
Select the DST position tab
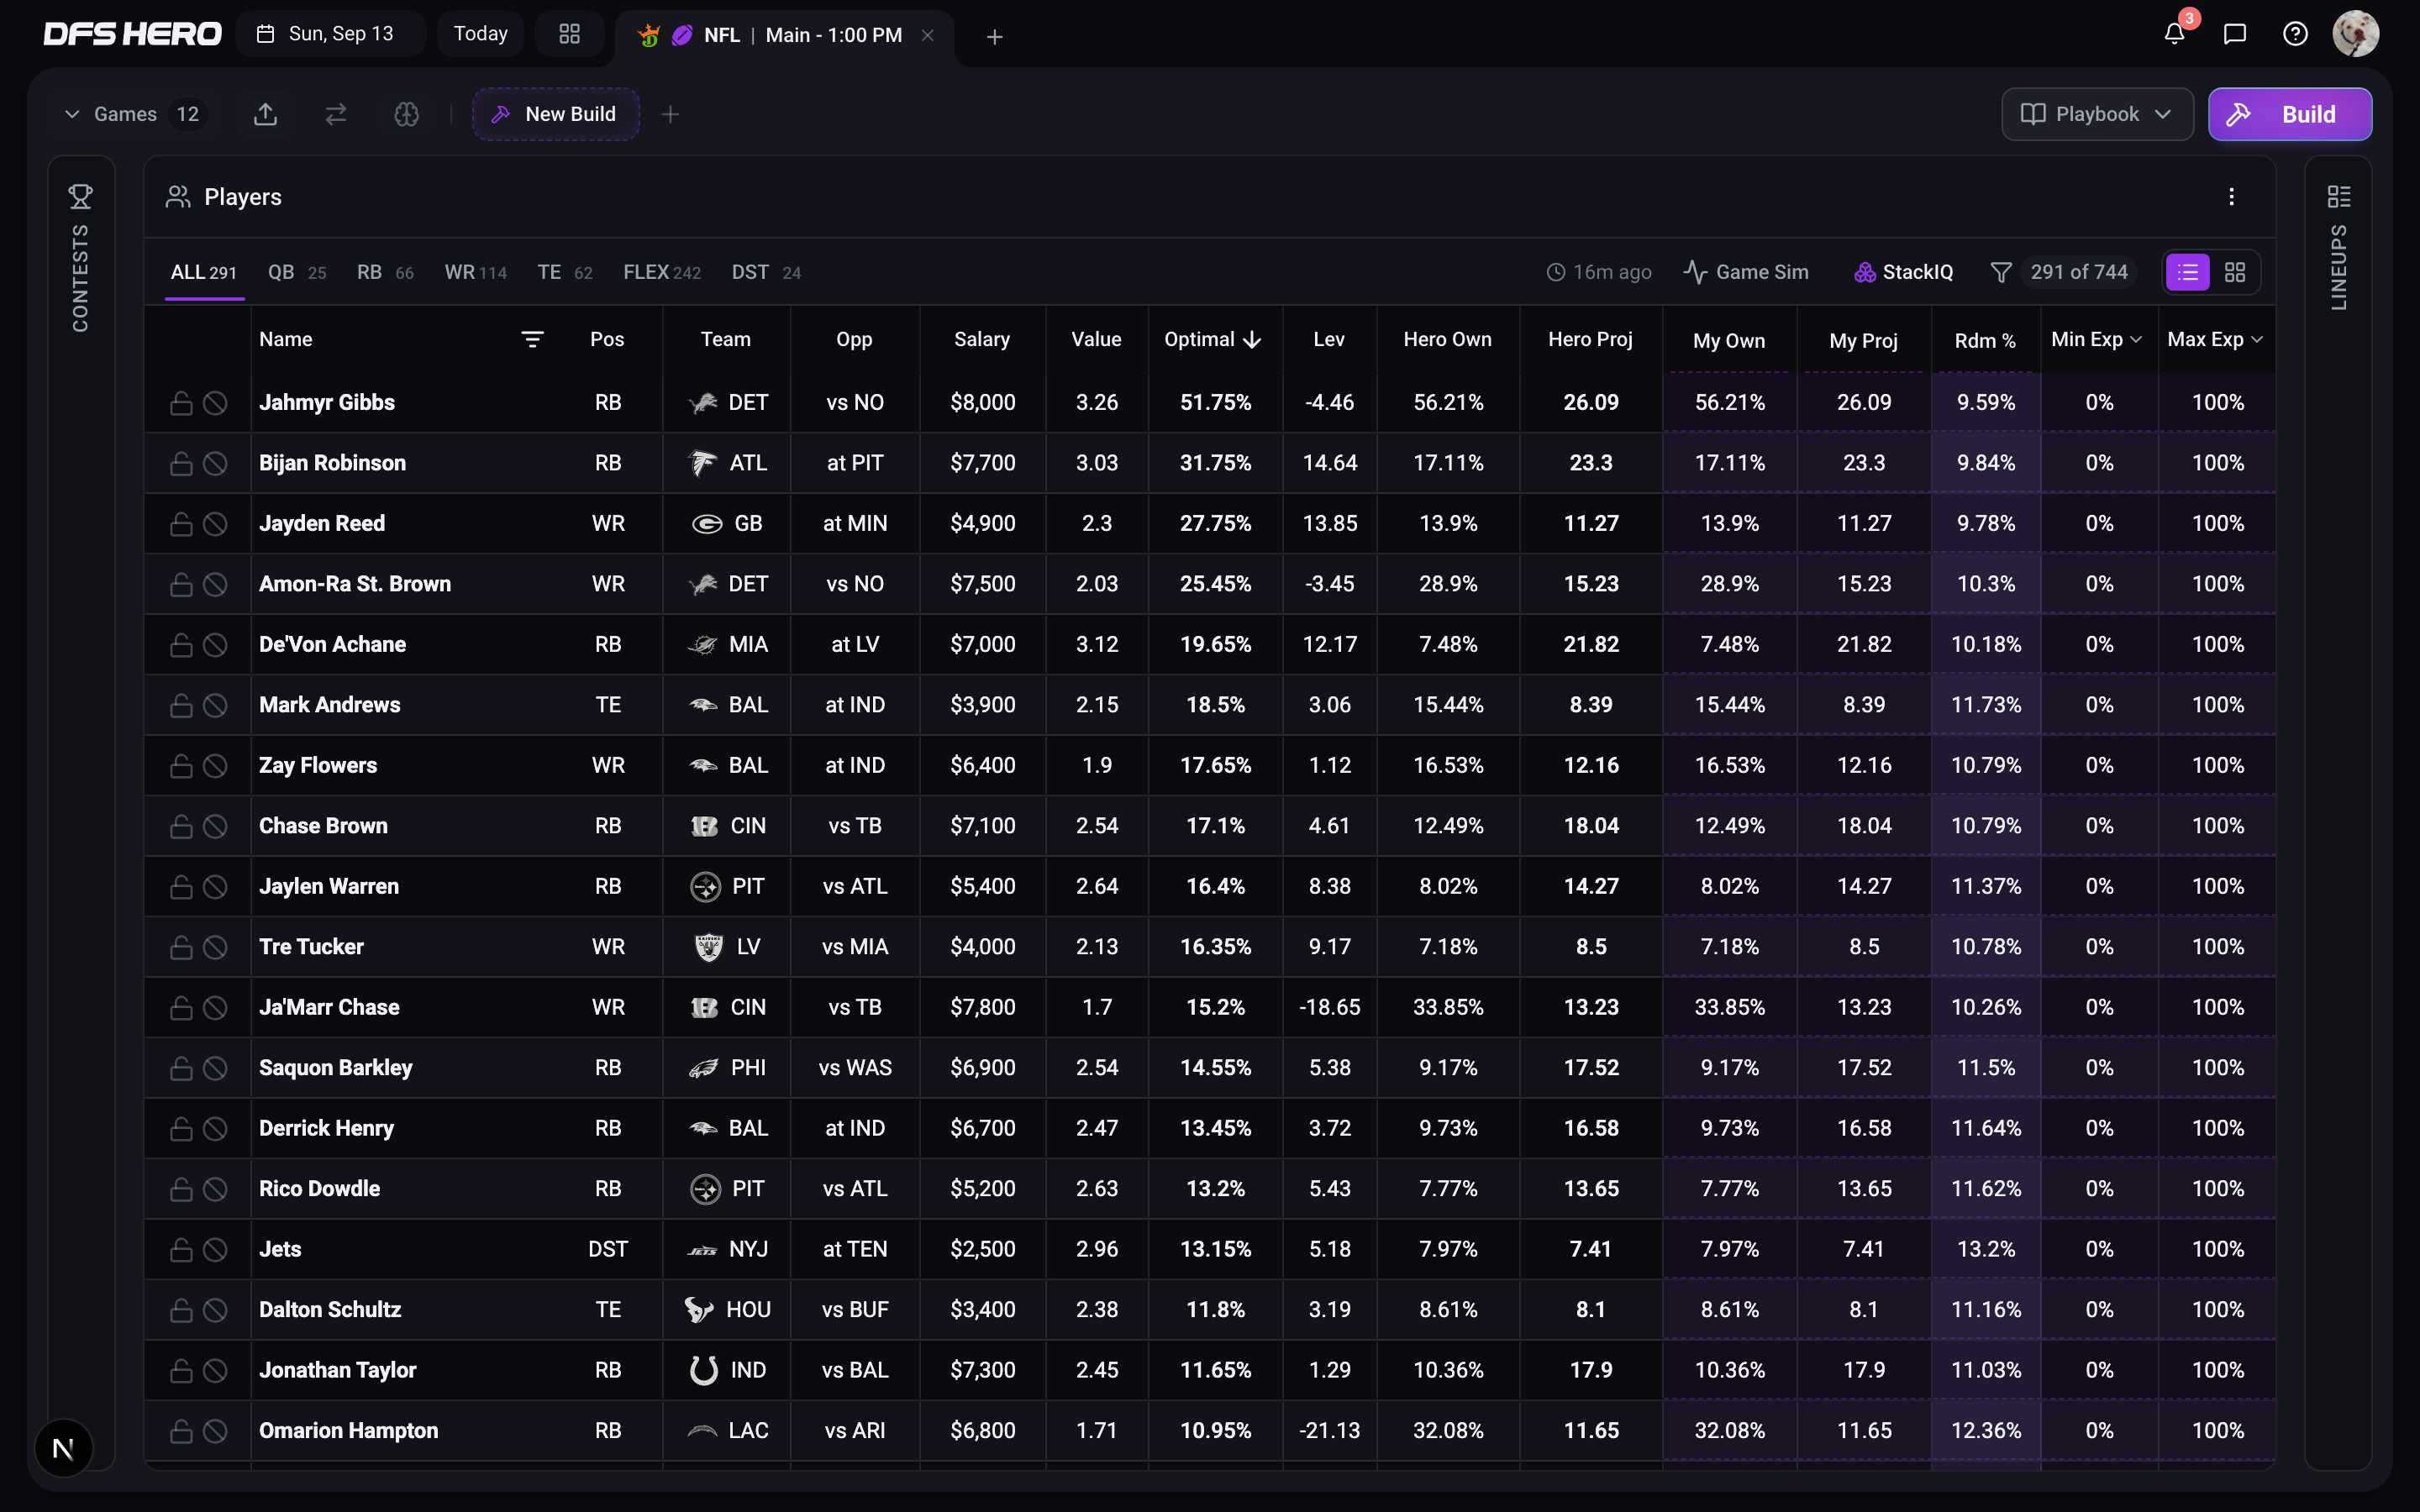tap(766, 272)
